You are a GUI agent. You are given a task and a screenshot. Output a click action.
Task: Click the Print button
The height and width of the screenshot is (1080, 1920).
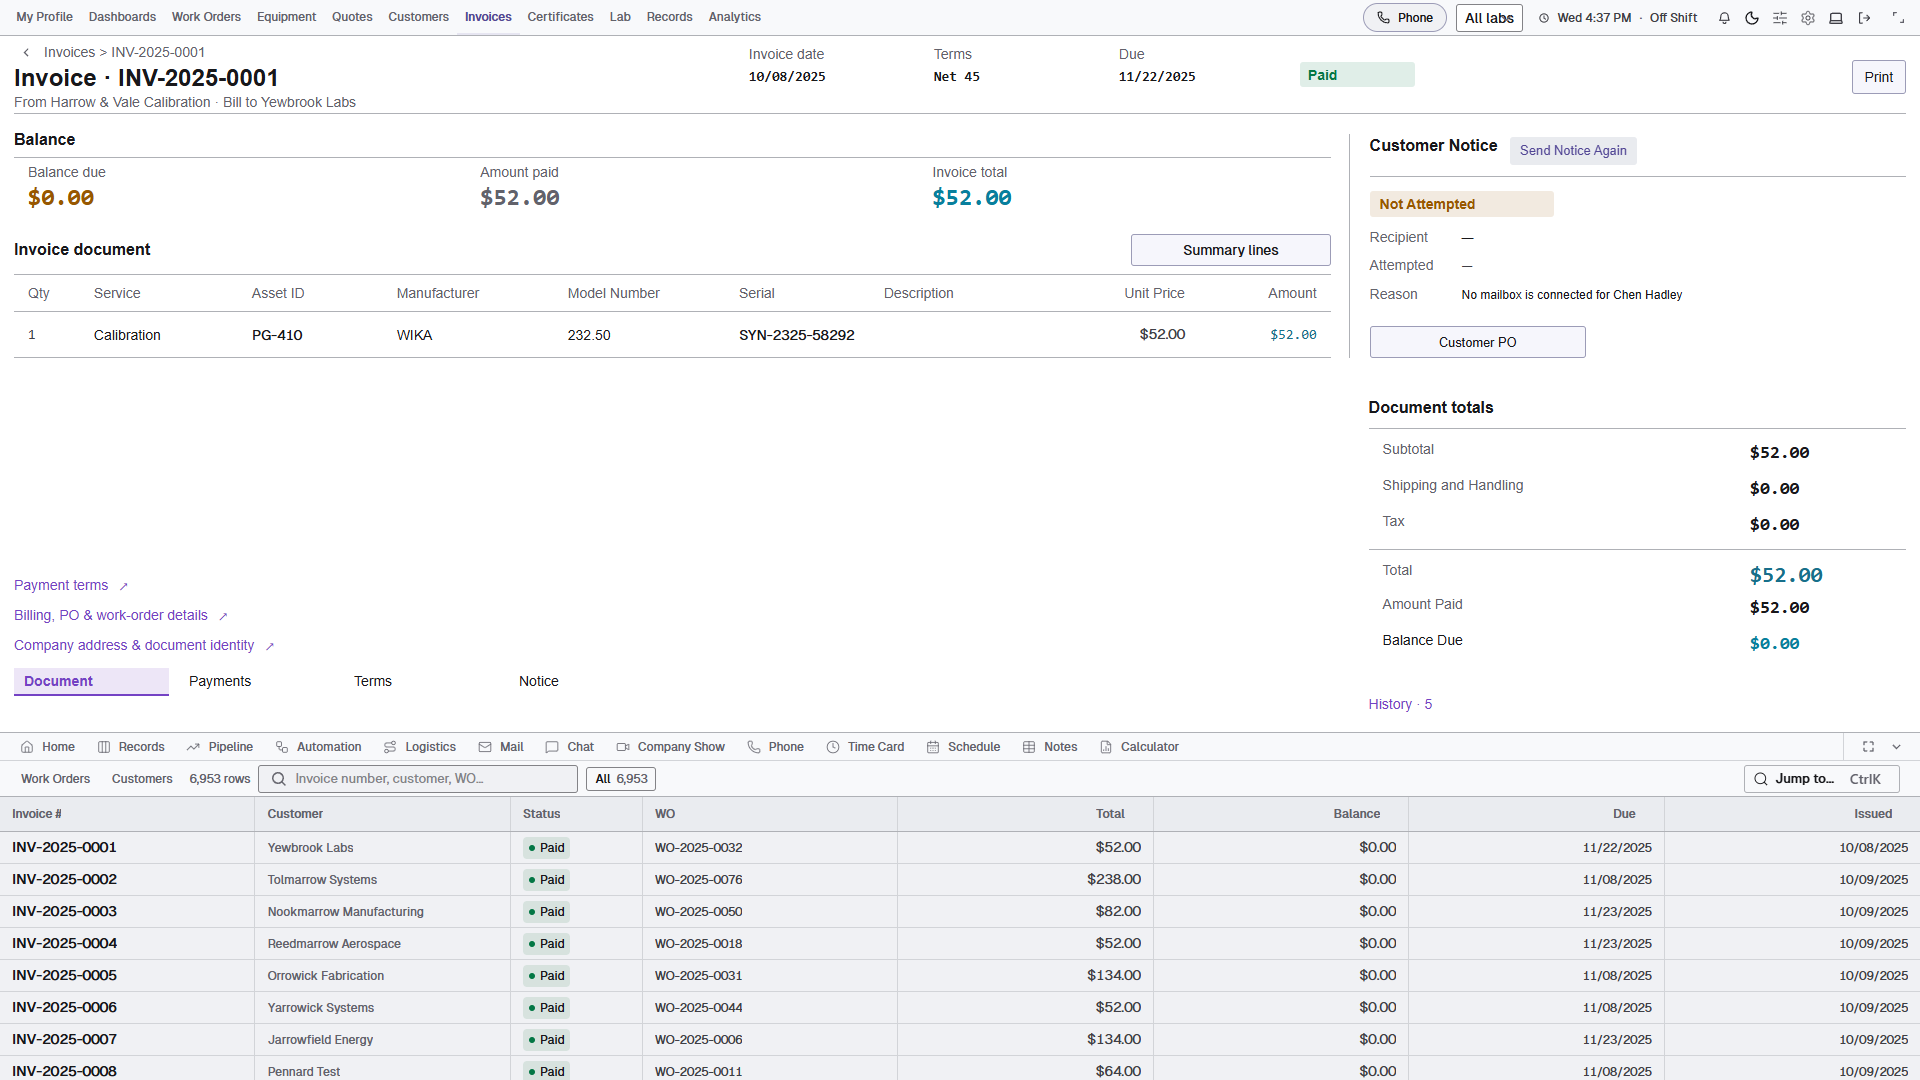click(x=1878, y=77)
